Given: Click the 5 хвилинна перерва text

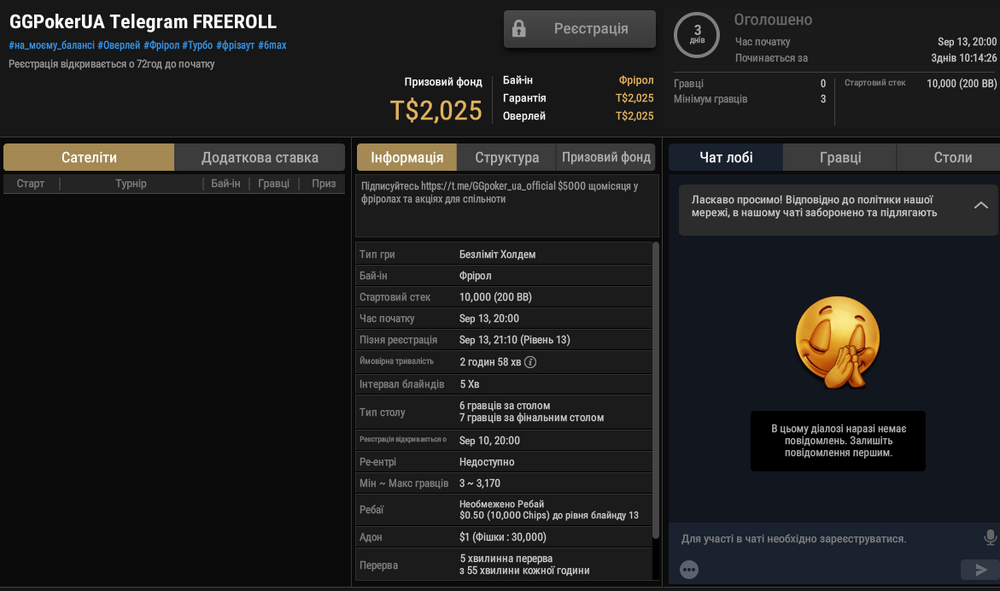Looking at the screenshot, I should click(x=506, y=558).
